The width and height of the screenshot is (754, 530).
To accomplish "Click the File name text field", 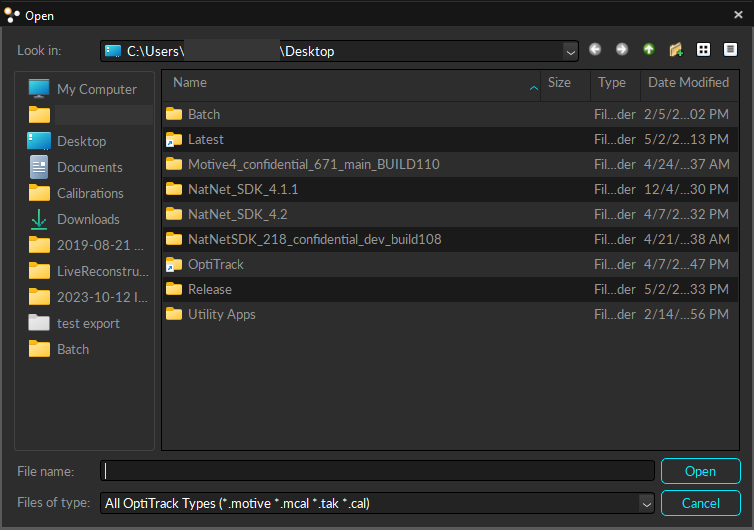I will 378,471.
